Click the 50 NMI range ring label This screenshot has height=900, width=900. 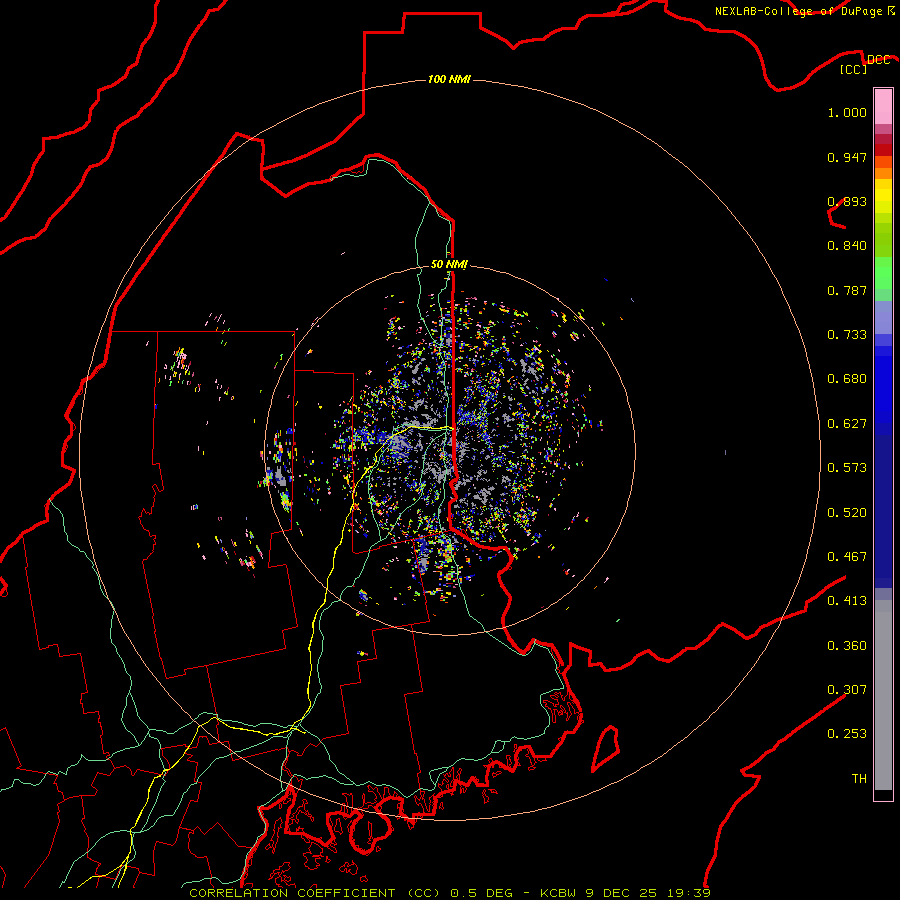tap(449, 264)
